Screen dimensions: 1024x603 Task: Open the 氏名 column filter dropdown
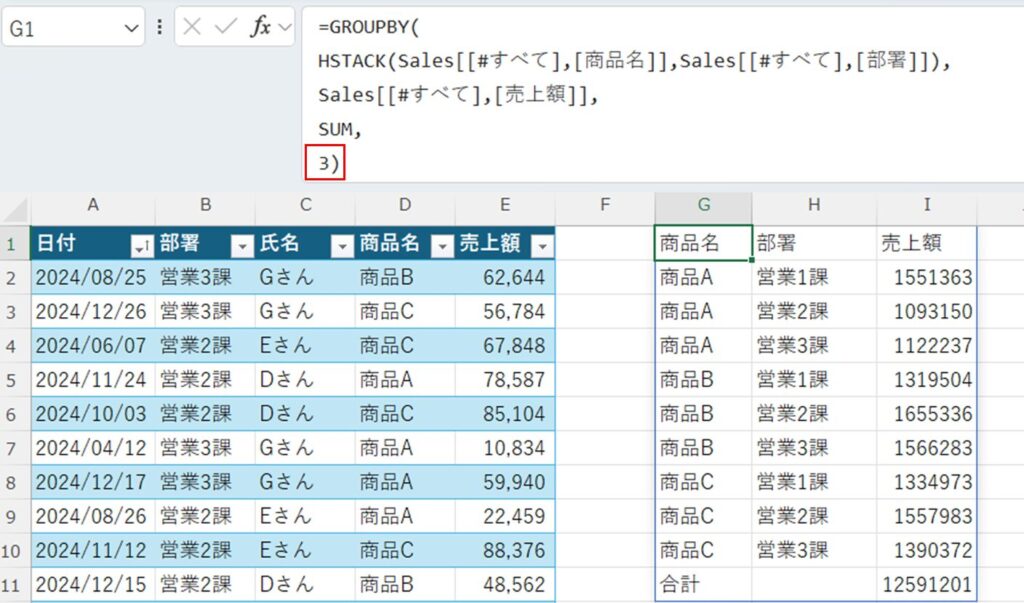pos(342,246)
